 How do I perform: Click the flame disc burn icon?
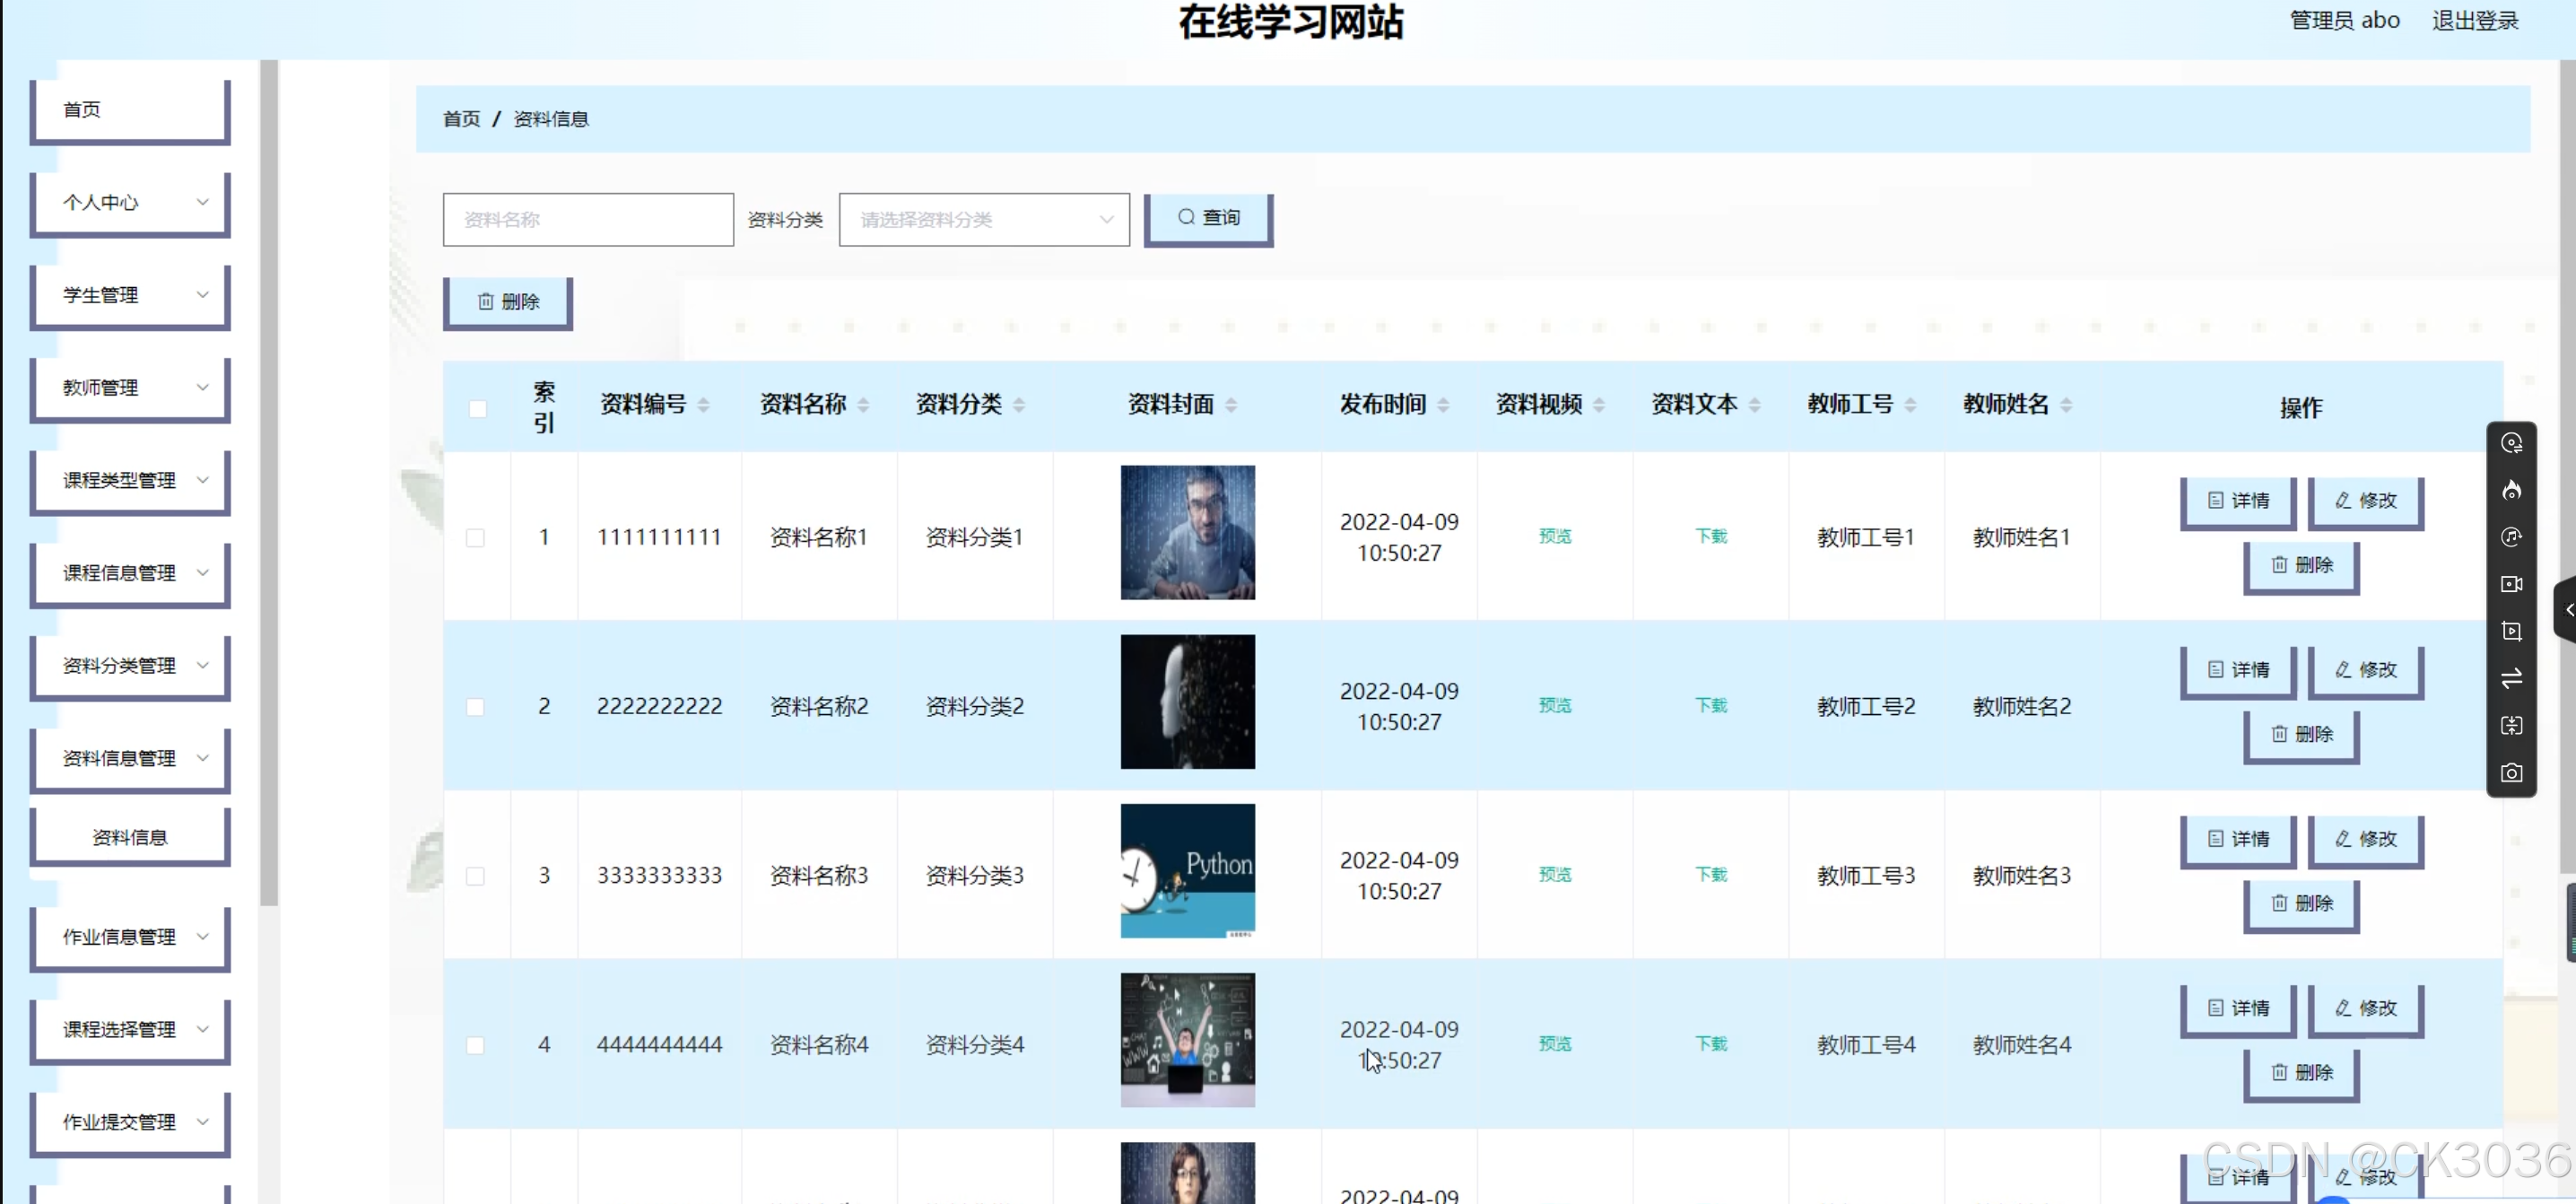click(x=2511, y=490)
